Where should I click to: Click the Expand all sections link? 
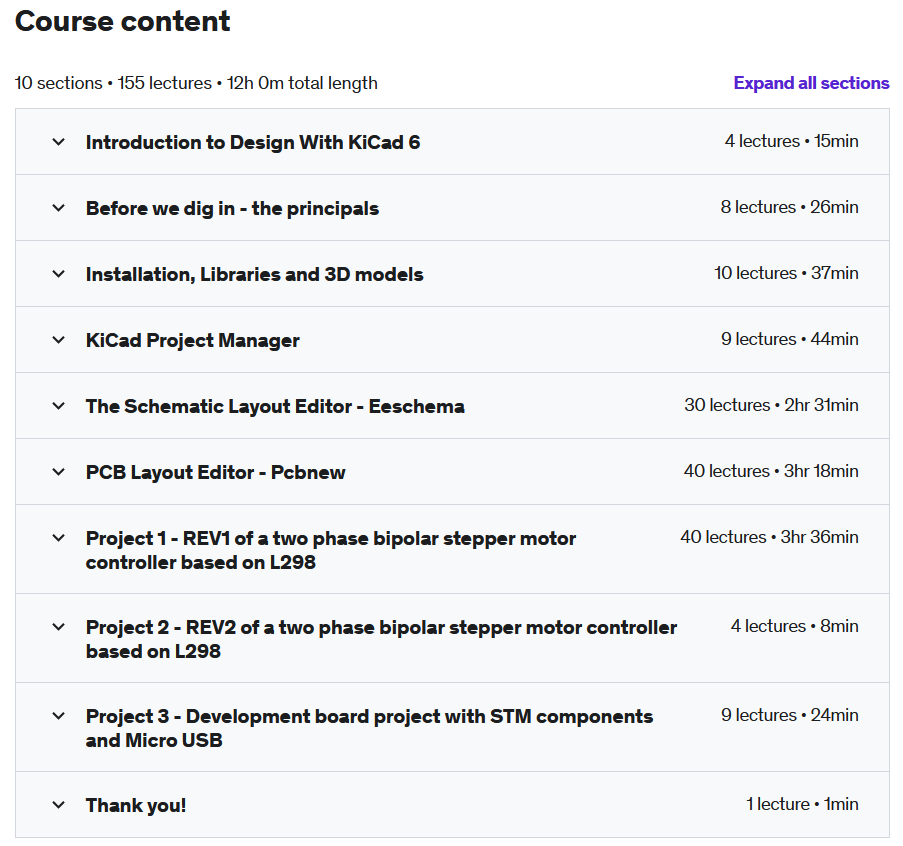click(811, 83)
